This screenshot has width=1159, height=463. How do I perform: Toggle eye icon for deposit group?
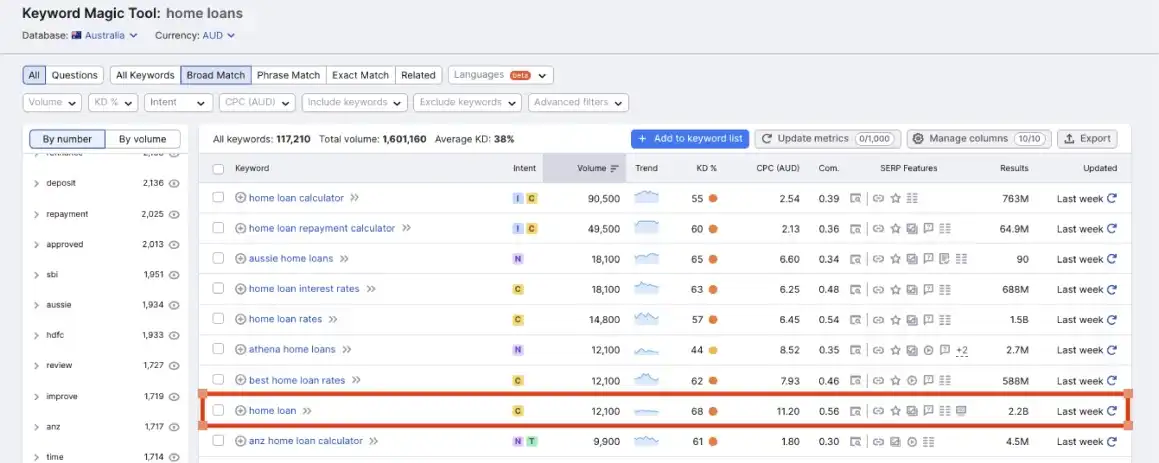point(174,183)
